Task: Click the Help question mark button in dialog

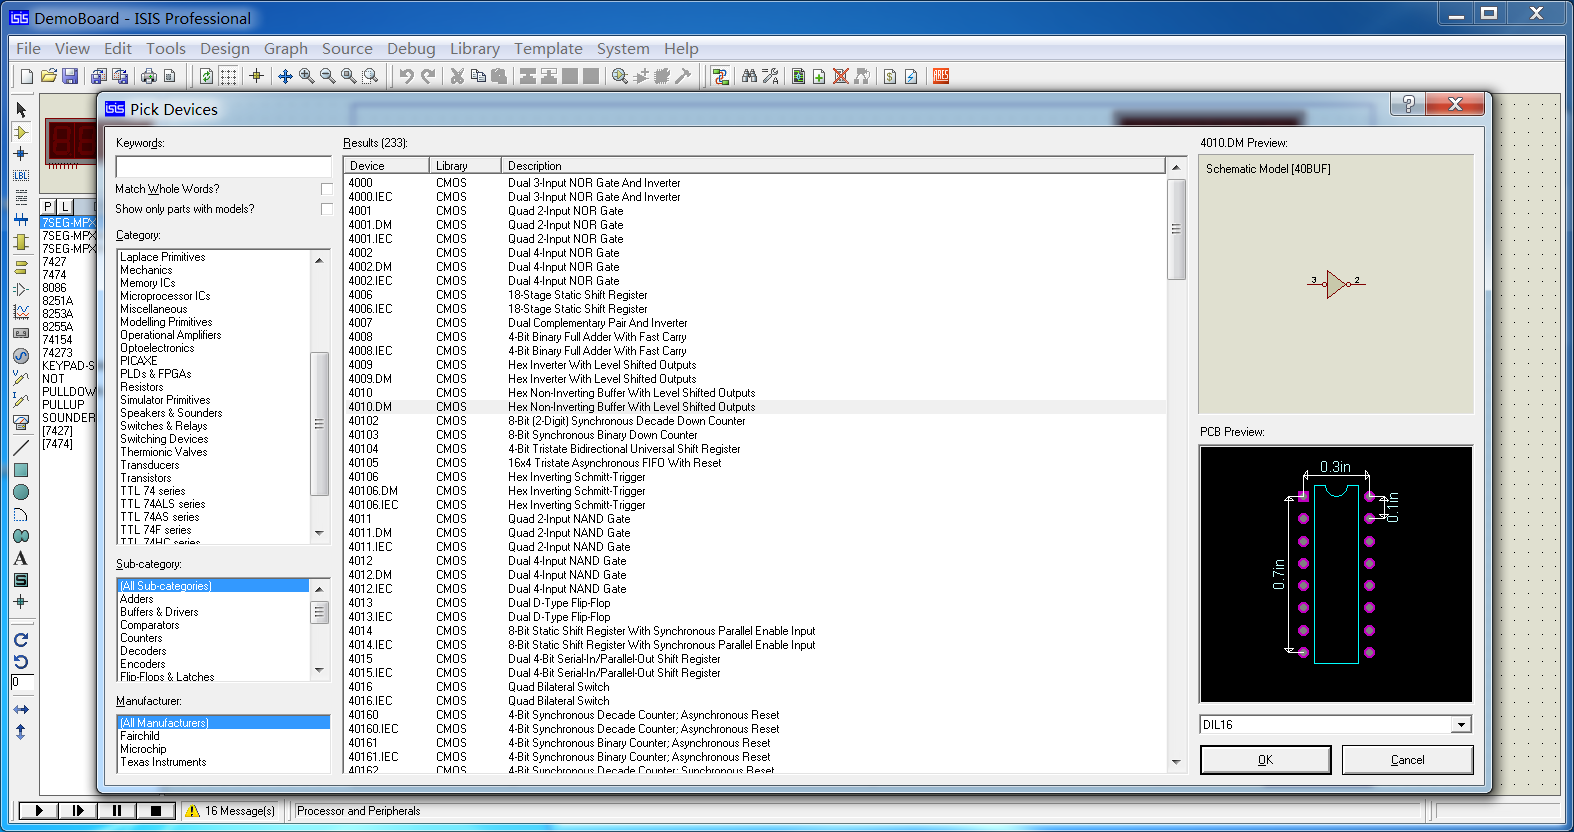Action: click(1408, 105)
